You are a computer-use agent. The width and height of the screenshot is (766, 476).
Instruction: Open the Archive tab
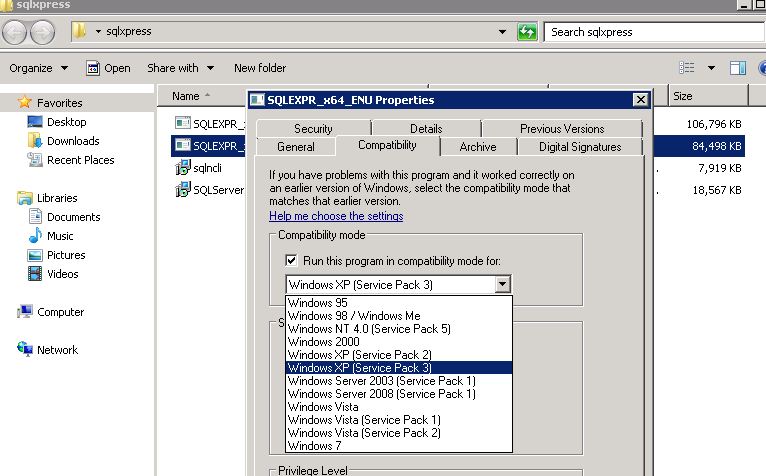coord(478,147)
